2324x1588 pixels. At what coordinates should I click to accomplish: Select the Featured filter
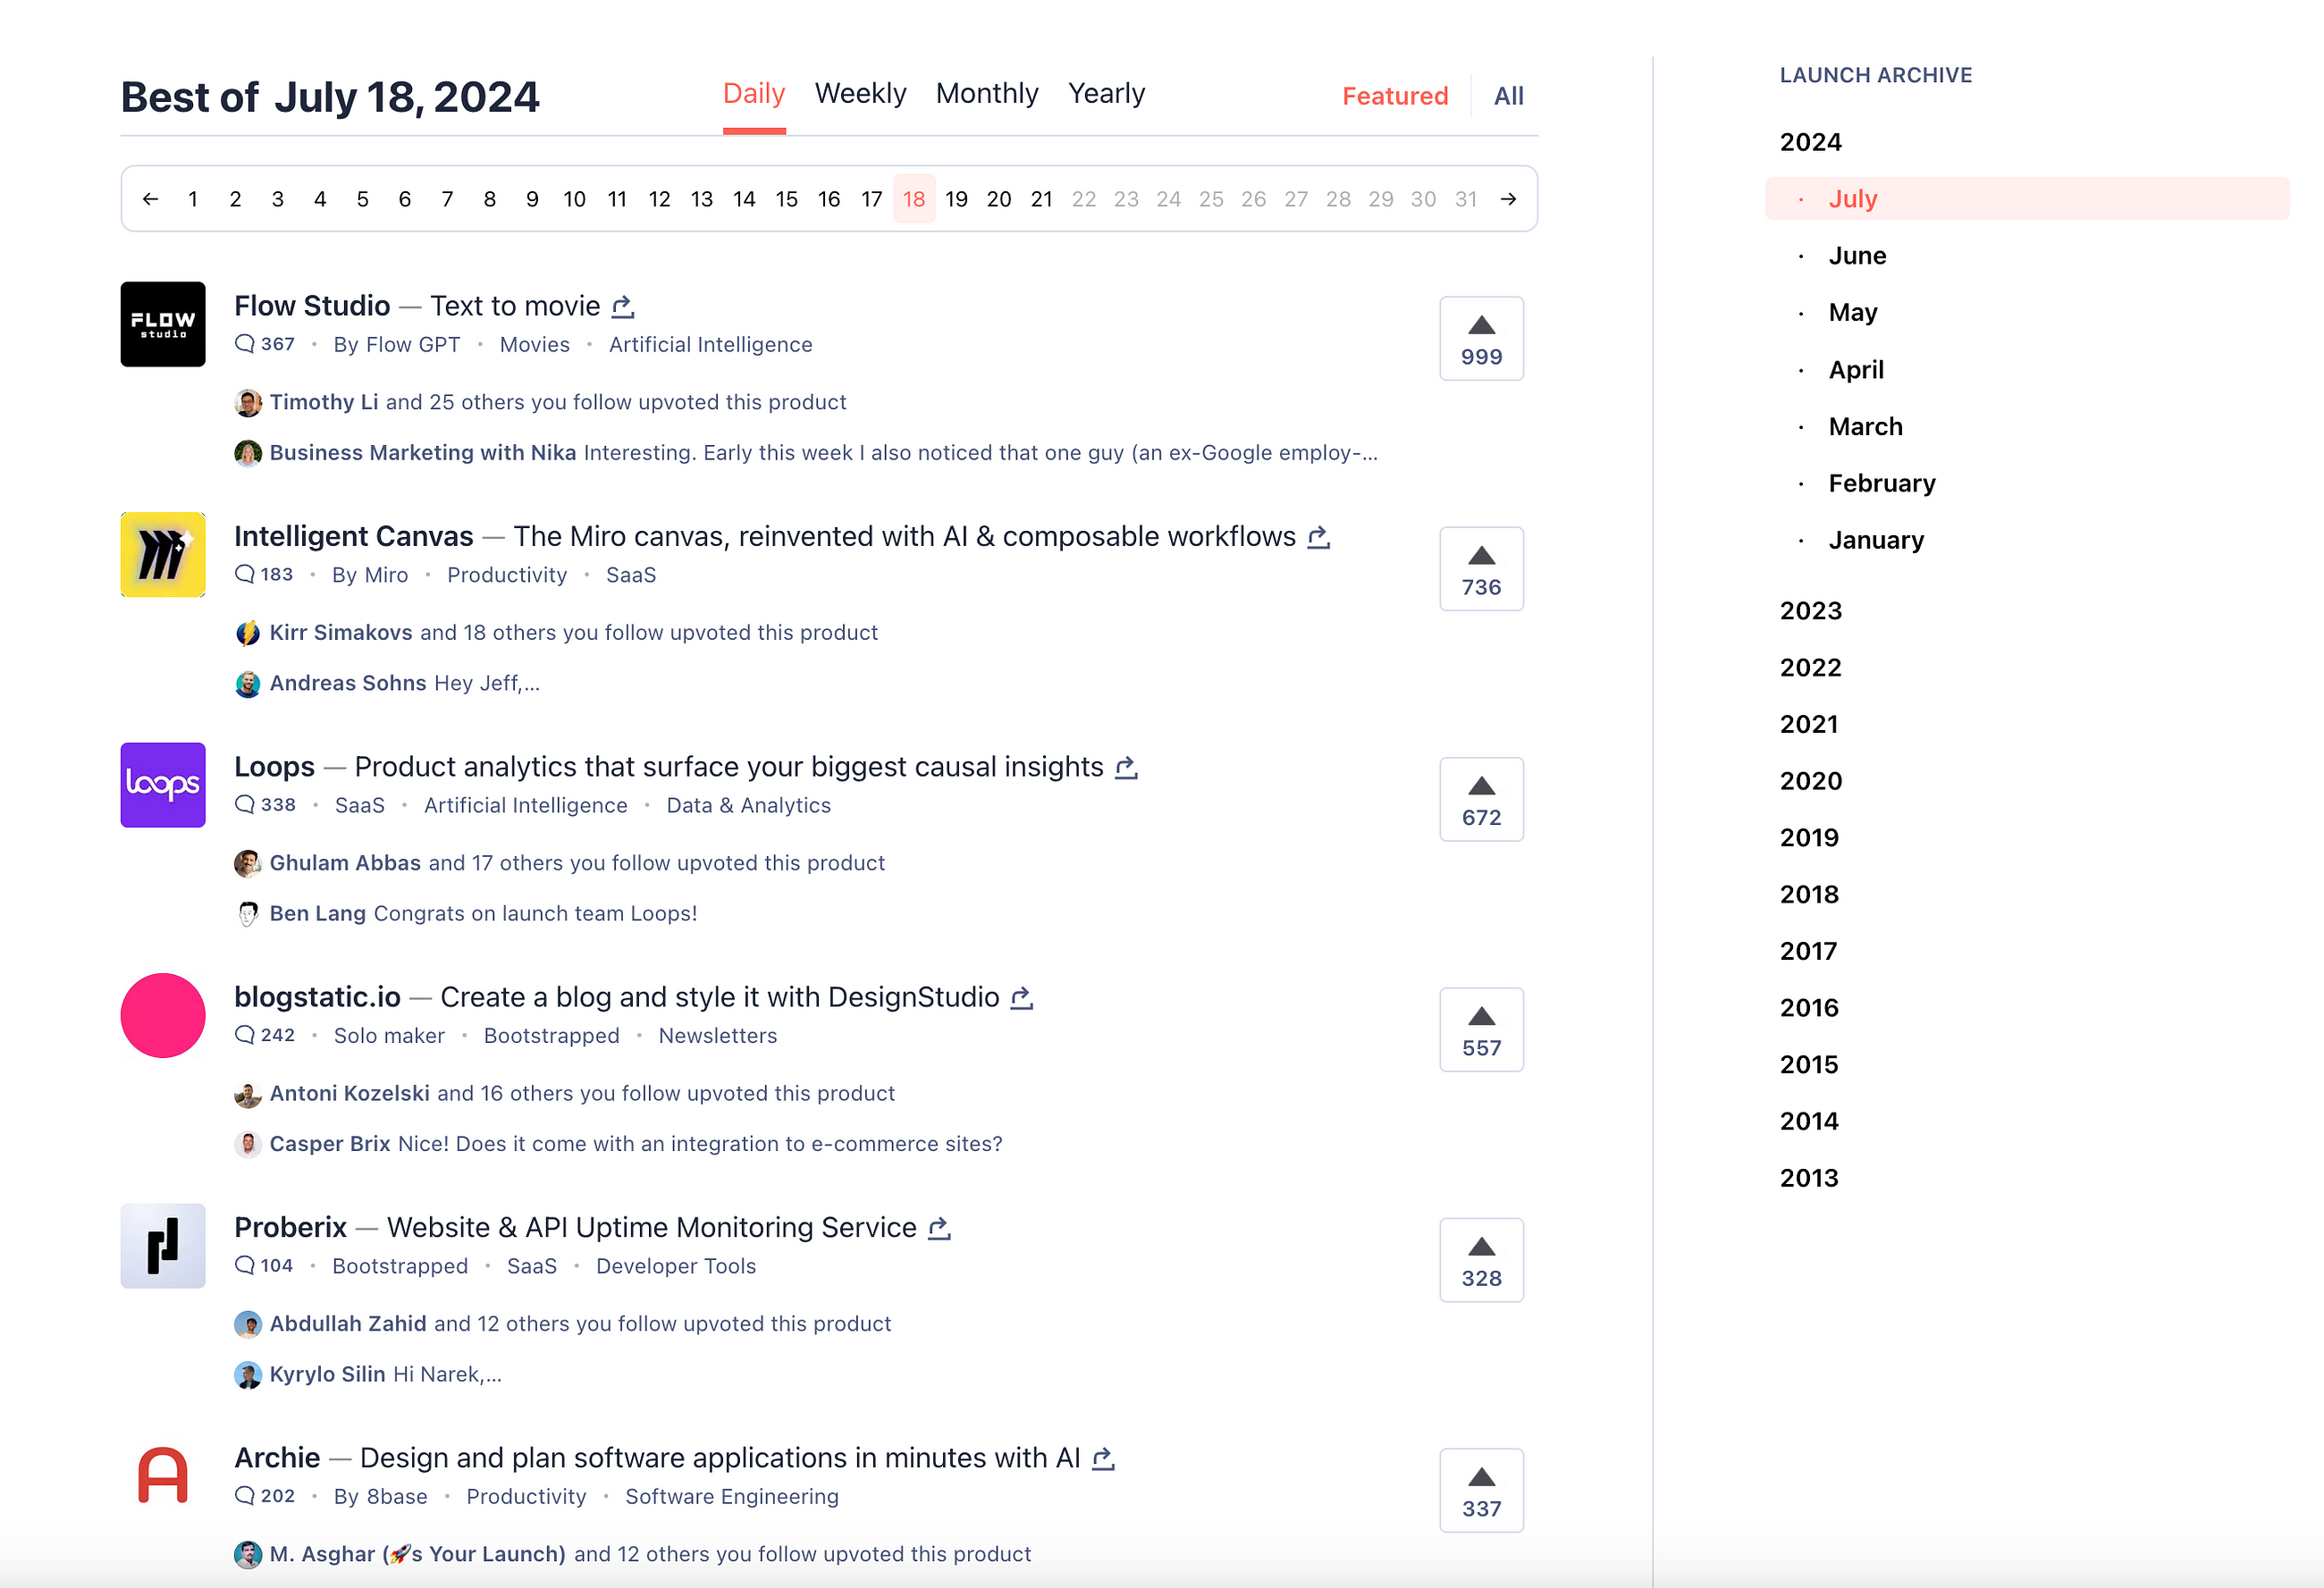[x=1394, y=94]
